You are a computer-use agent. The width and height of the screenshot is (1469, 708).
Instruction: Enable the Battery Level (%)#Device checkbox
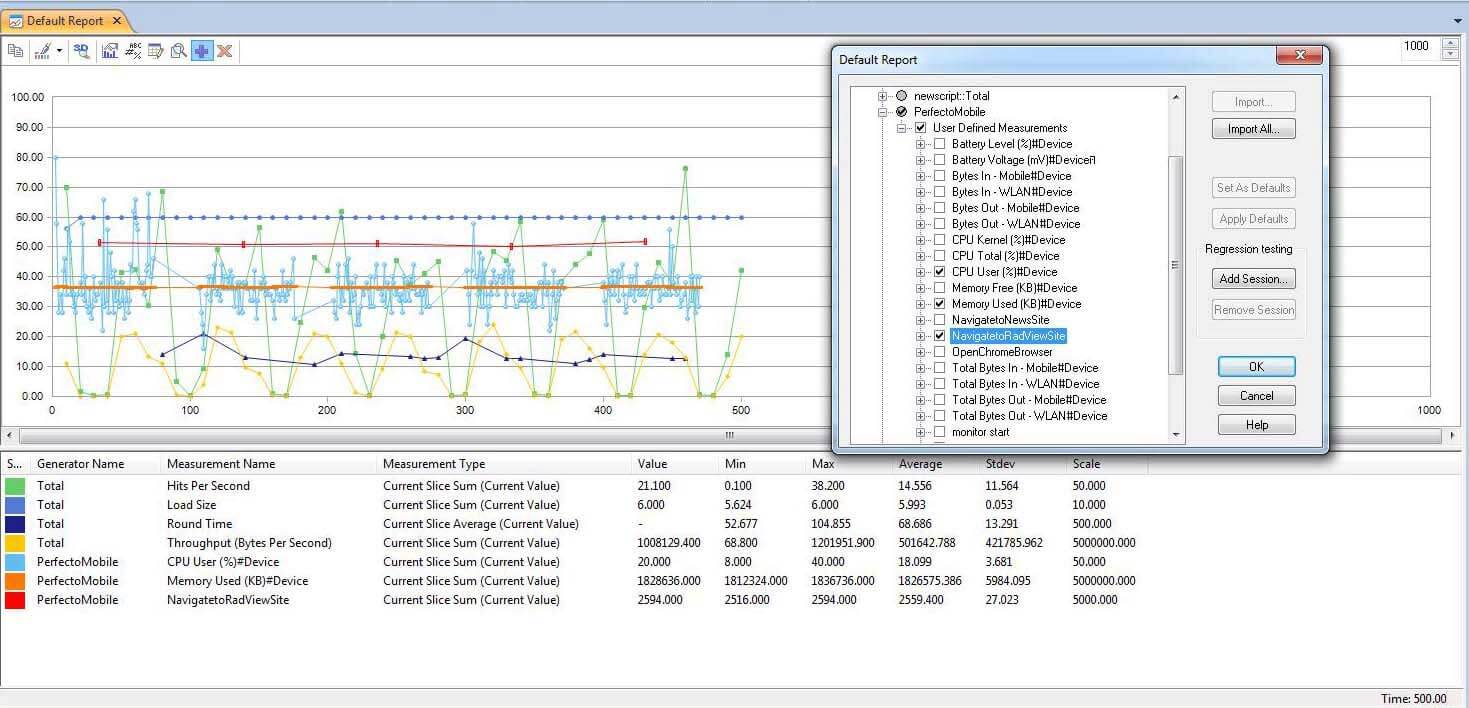coord(938,144)
